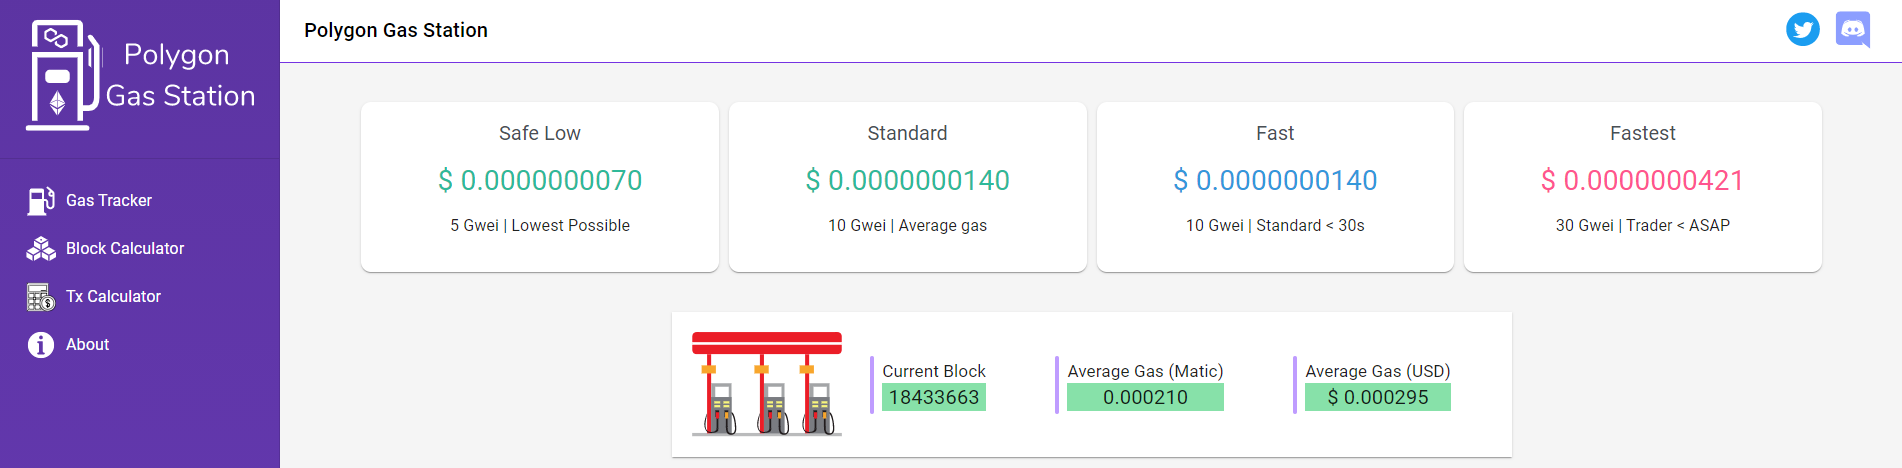The height and width of the screenshot is (468, 1902).
Task: Select the Fastest gas price card
Action: [1642, 187]
